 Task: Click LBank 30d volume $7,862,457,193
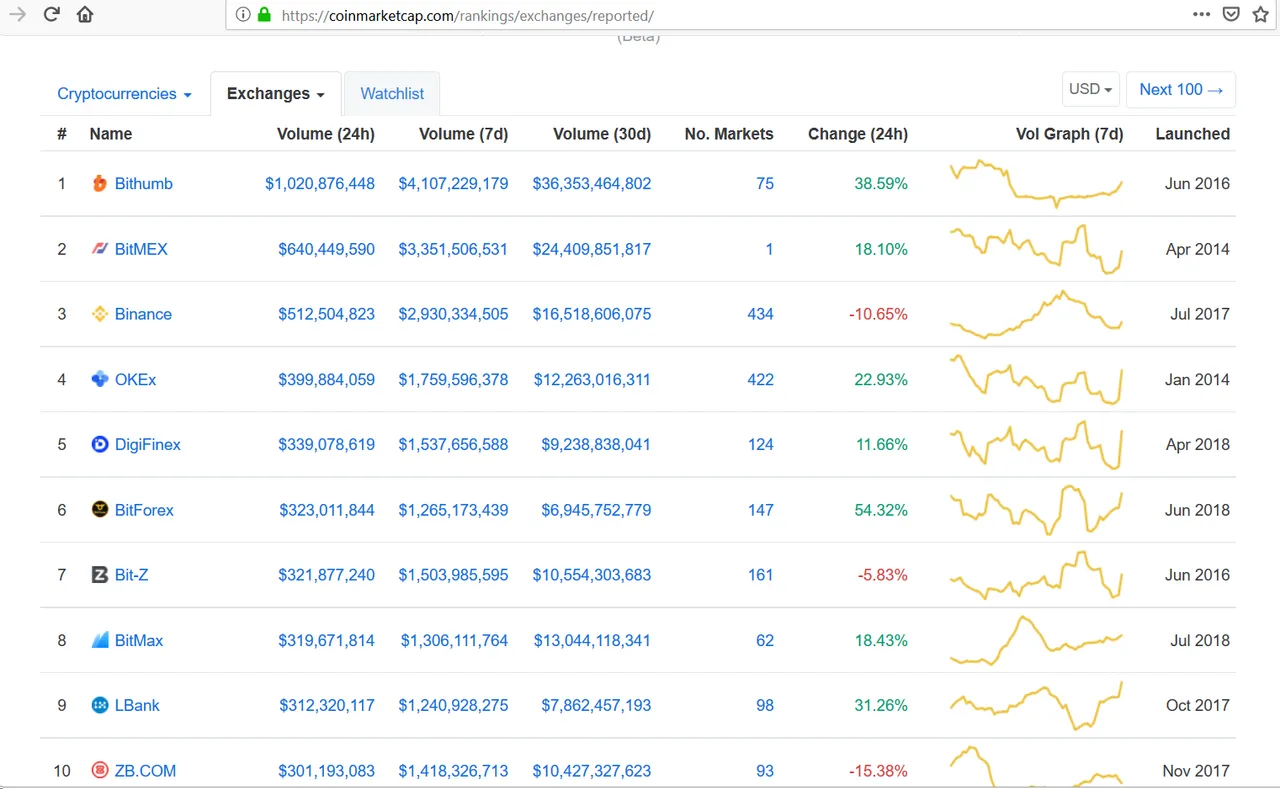[x=596, y=705]
